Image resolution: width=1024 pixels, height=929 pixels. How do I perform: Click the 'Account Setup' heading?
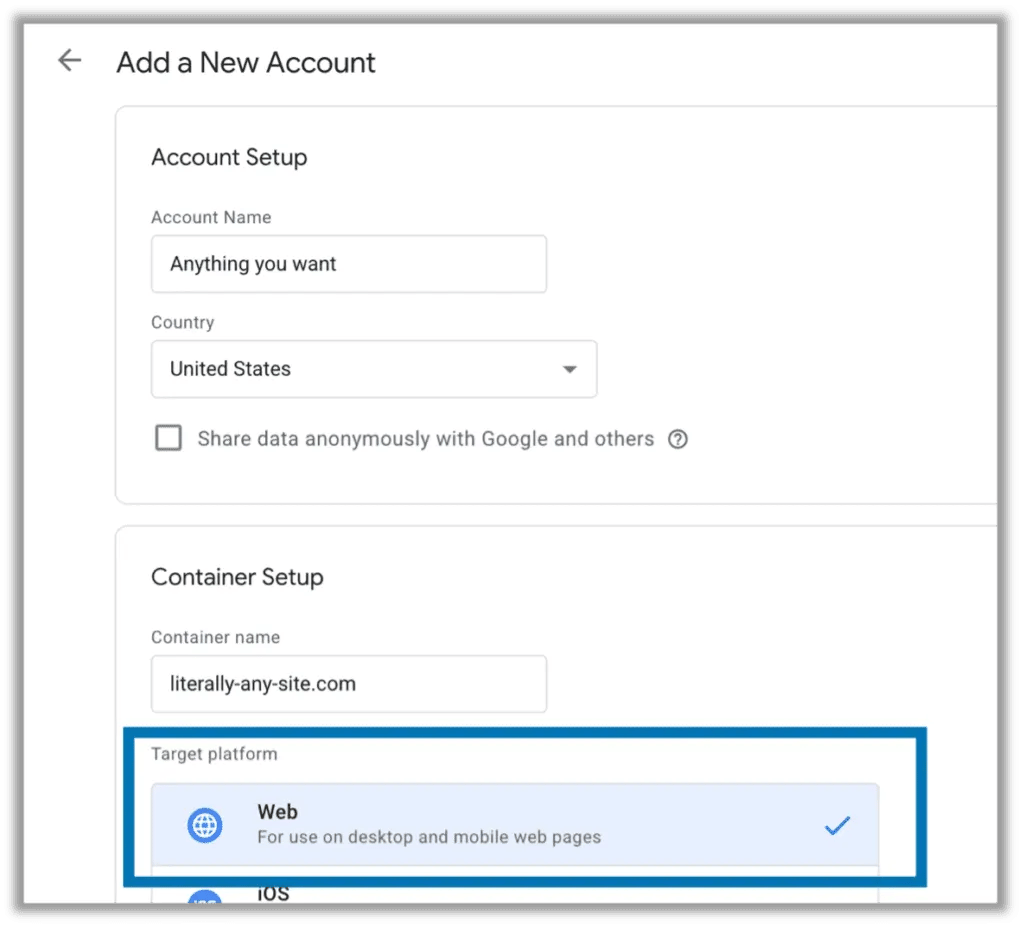pos(229,157)
